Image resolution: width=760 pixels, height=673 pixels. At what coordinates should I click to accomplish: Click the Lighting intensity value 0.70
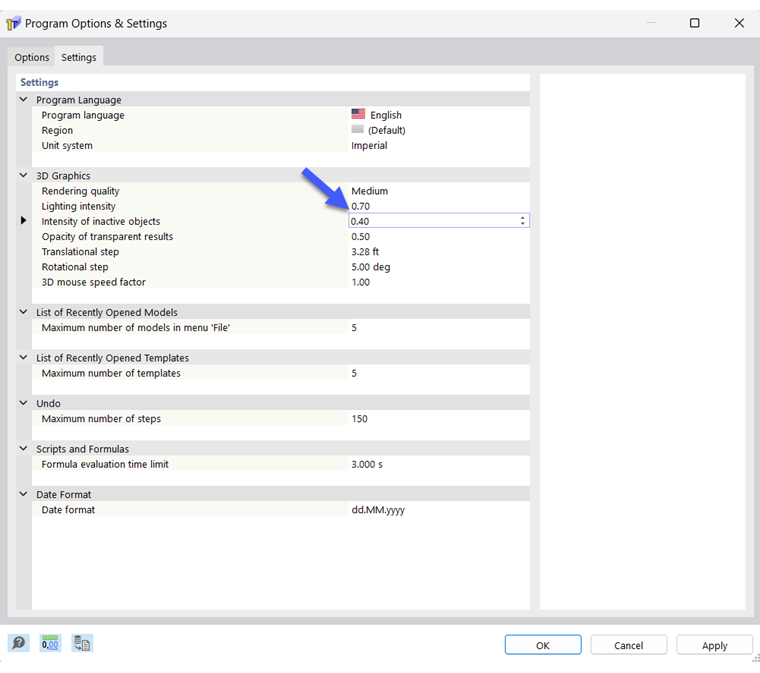click(361, 206)
